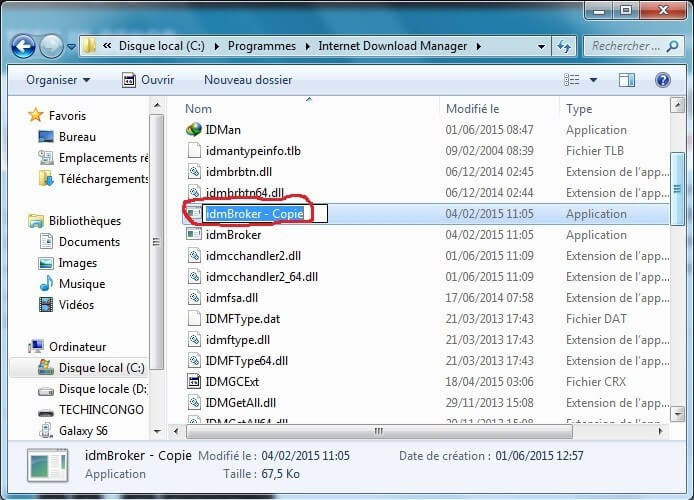Open address bar history dropdown
This screenshot has height=500, width=694.
pyautogui.click(x=541, y=46)
